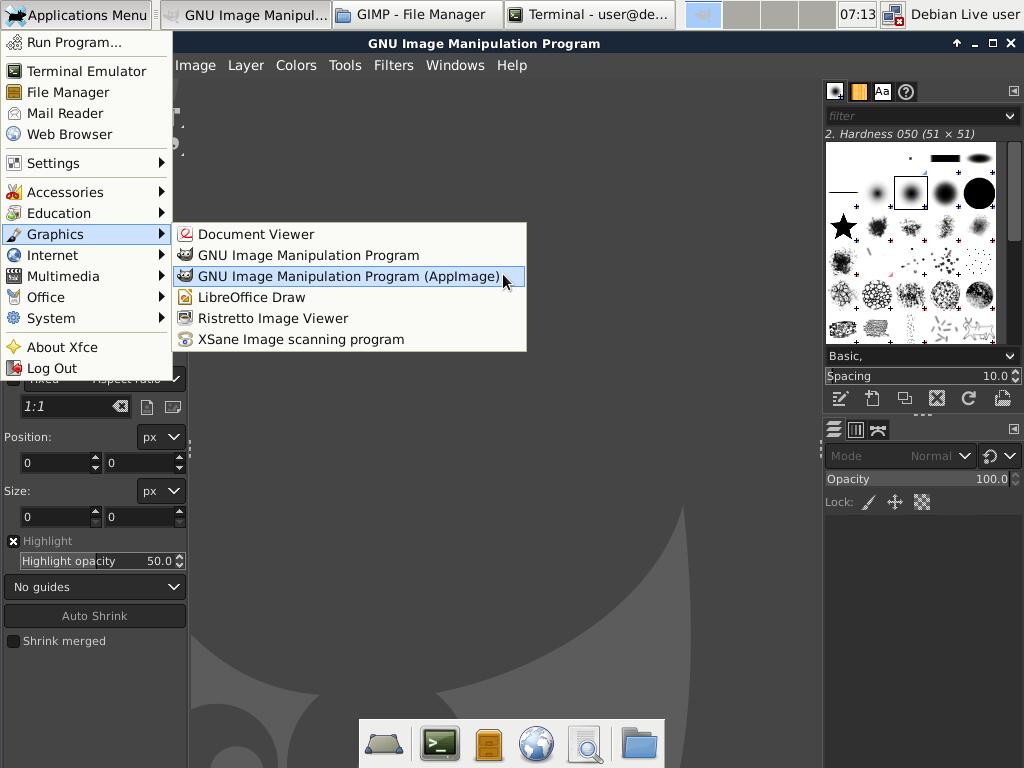This screenshot has height=768, width=1024.
Task: Click the Applications Menu button
Action: 77,14
